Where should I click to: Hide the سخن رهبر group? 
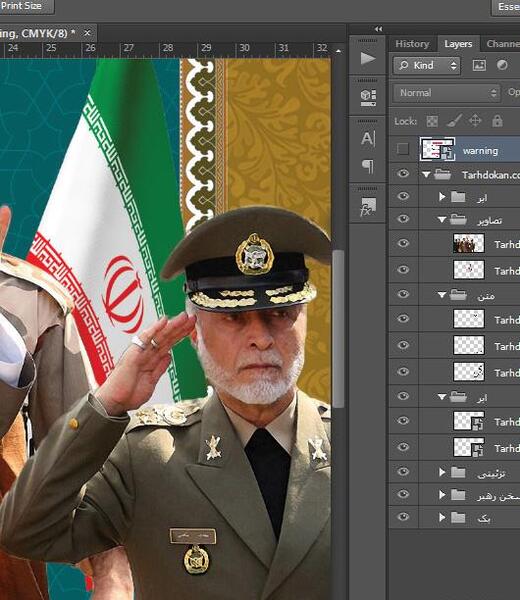pyautogui.click(x=403, y=494)
